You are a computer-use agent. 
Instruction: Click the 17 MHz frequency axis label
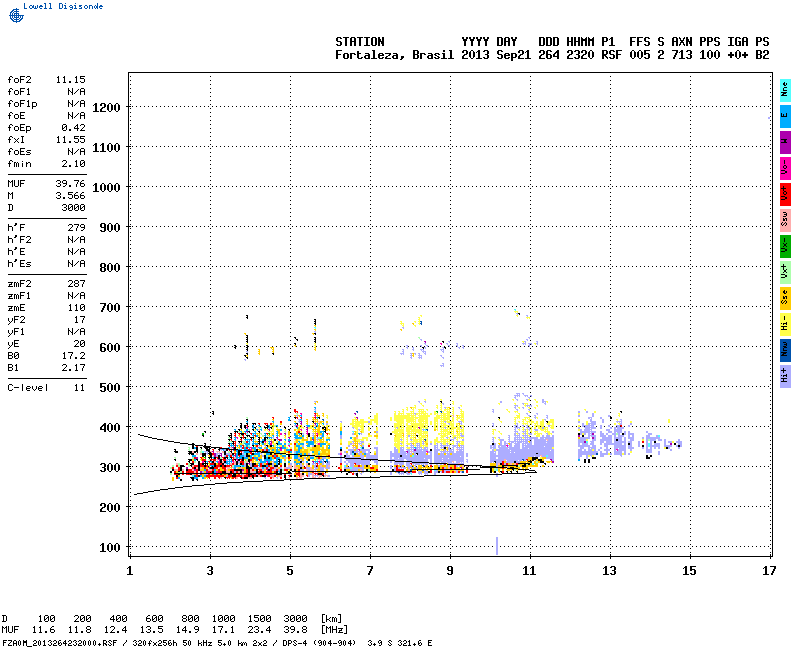coord(769,571)
